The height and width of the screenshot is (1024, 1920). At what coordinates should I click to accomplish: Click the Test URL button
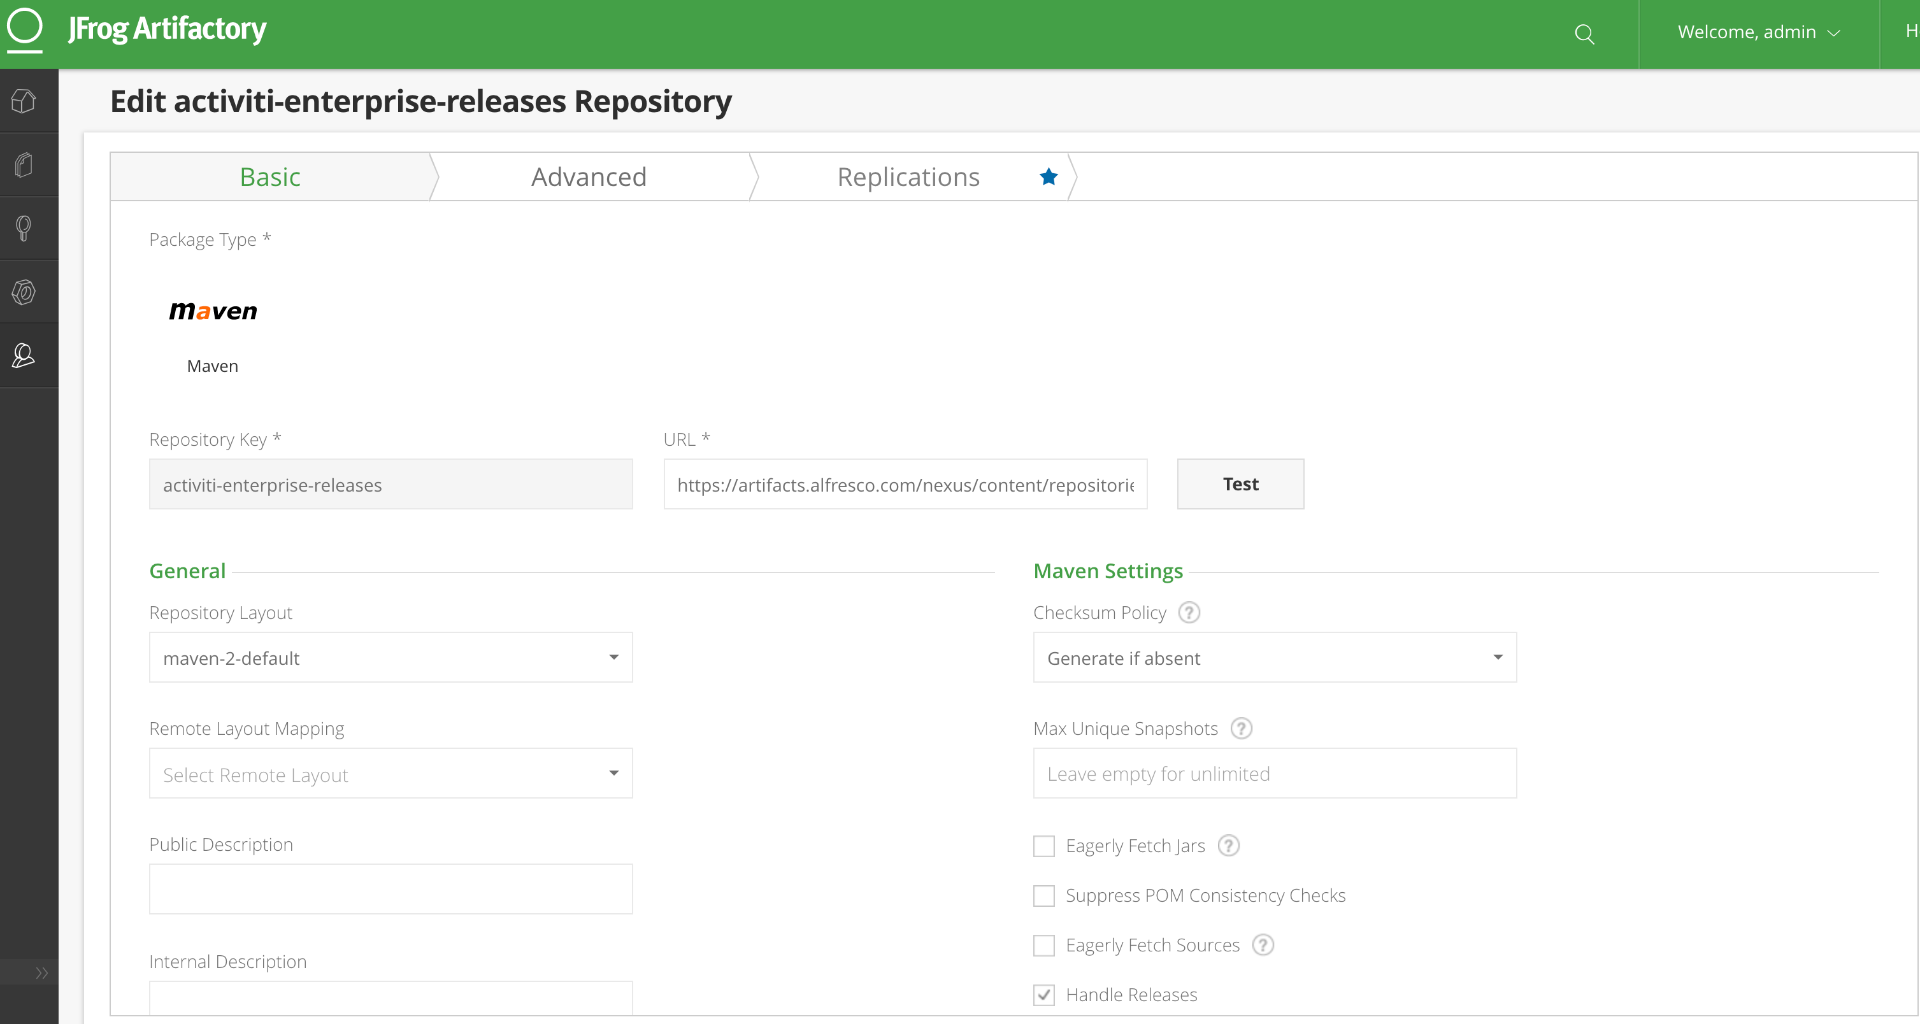[x=1240, y=484]
